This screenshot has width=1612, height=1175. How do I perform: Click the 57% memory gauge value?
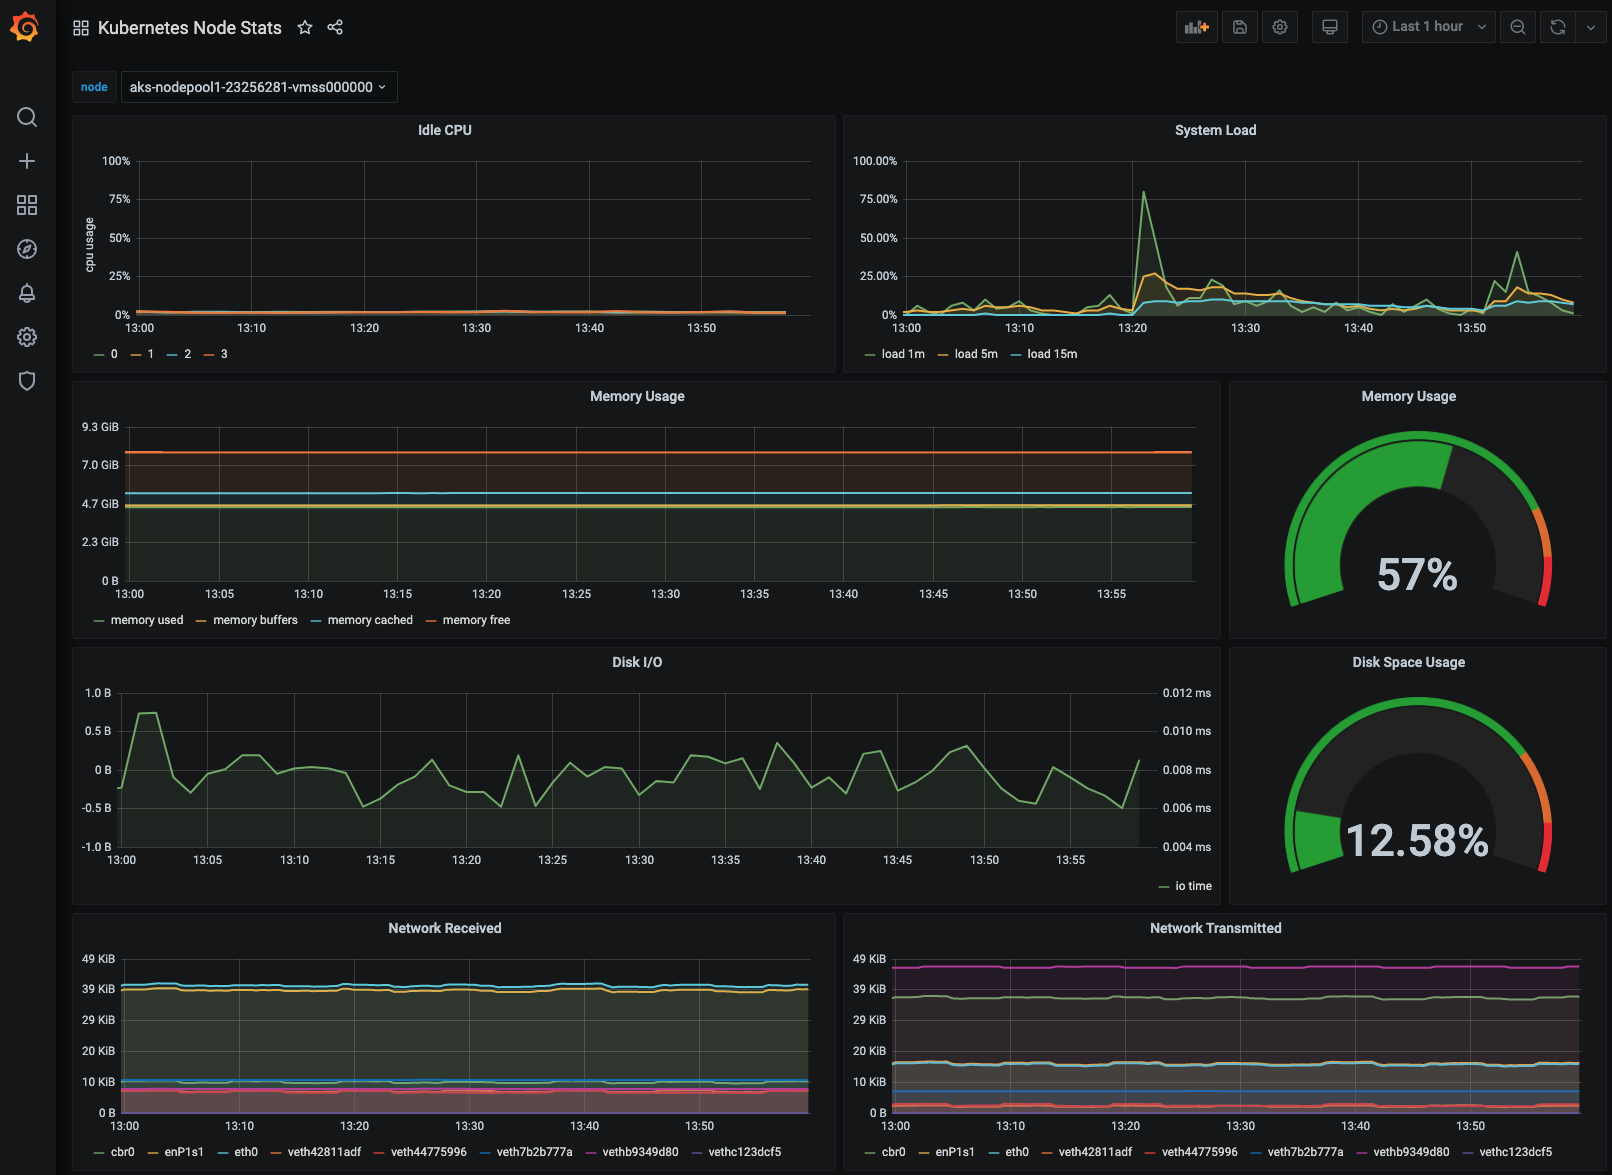coord(1417,574)
